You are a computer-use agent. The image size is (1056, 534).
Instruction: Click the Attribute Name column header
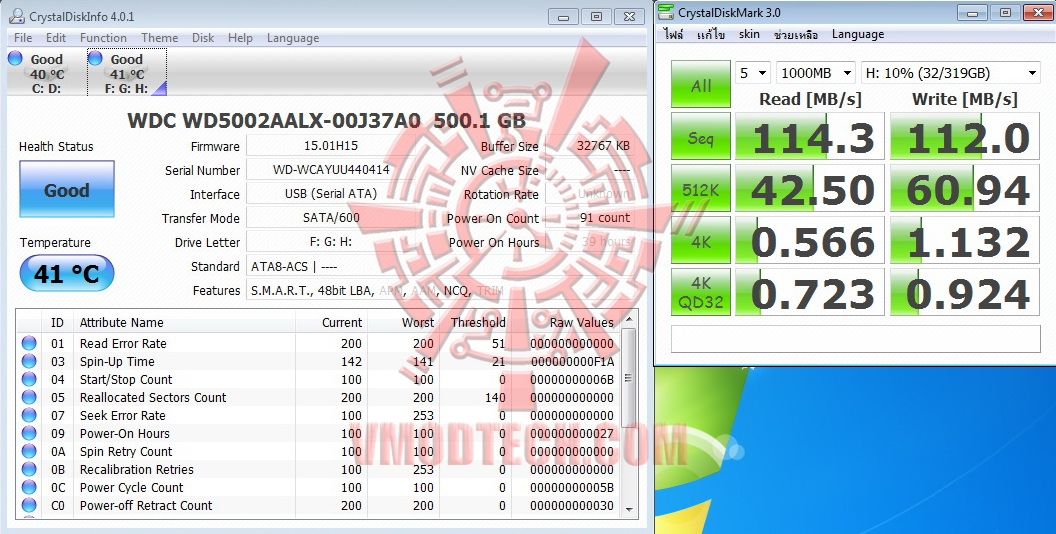tap(122, 323)
